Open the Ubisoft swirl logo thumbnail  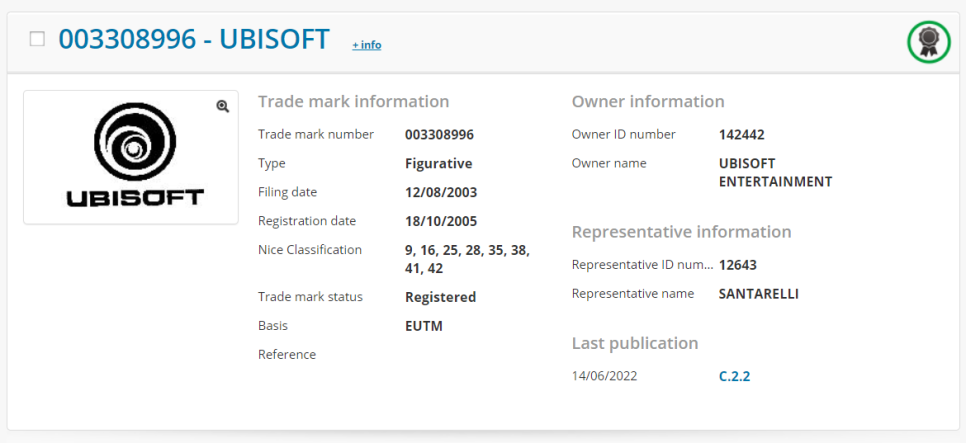tap(131, 157)
